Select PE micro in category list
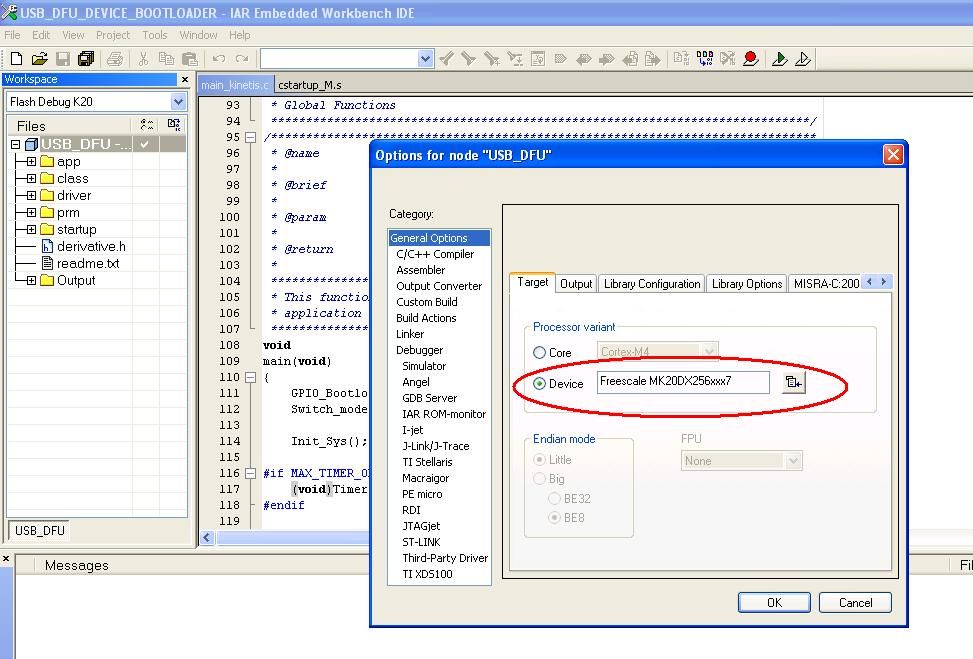Screen dimensions: 973x659 point(422,495)
